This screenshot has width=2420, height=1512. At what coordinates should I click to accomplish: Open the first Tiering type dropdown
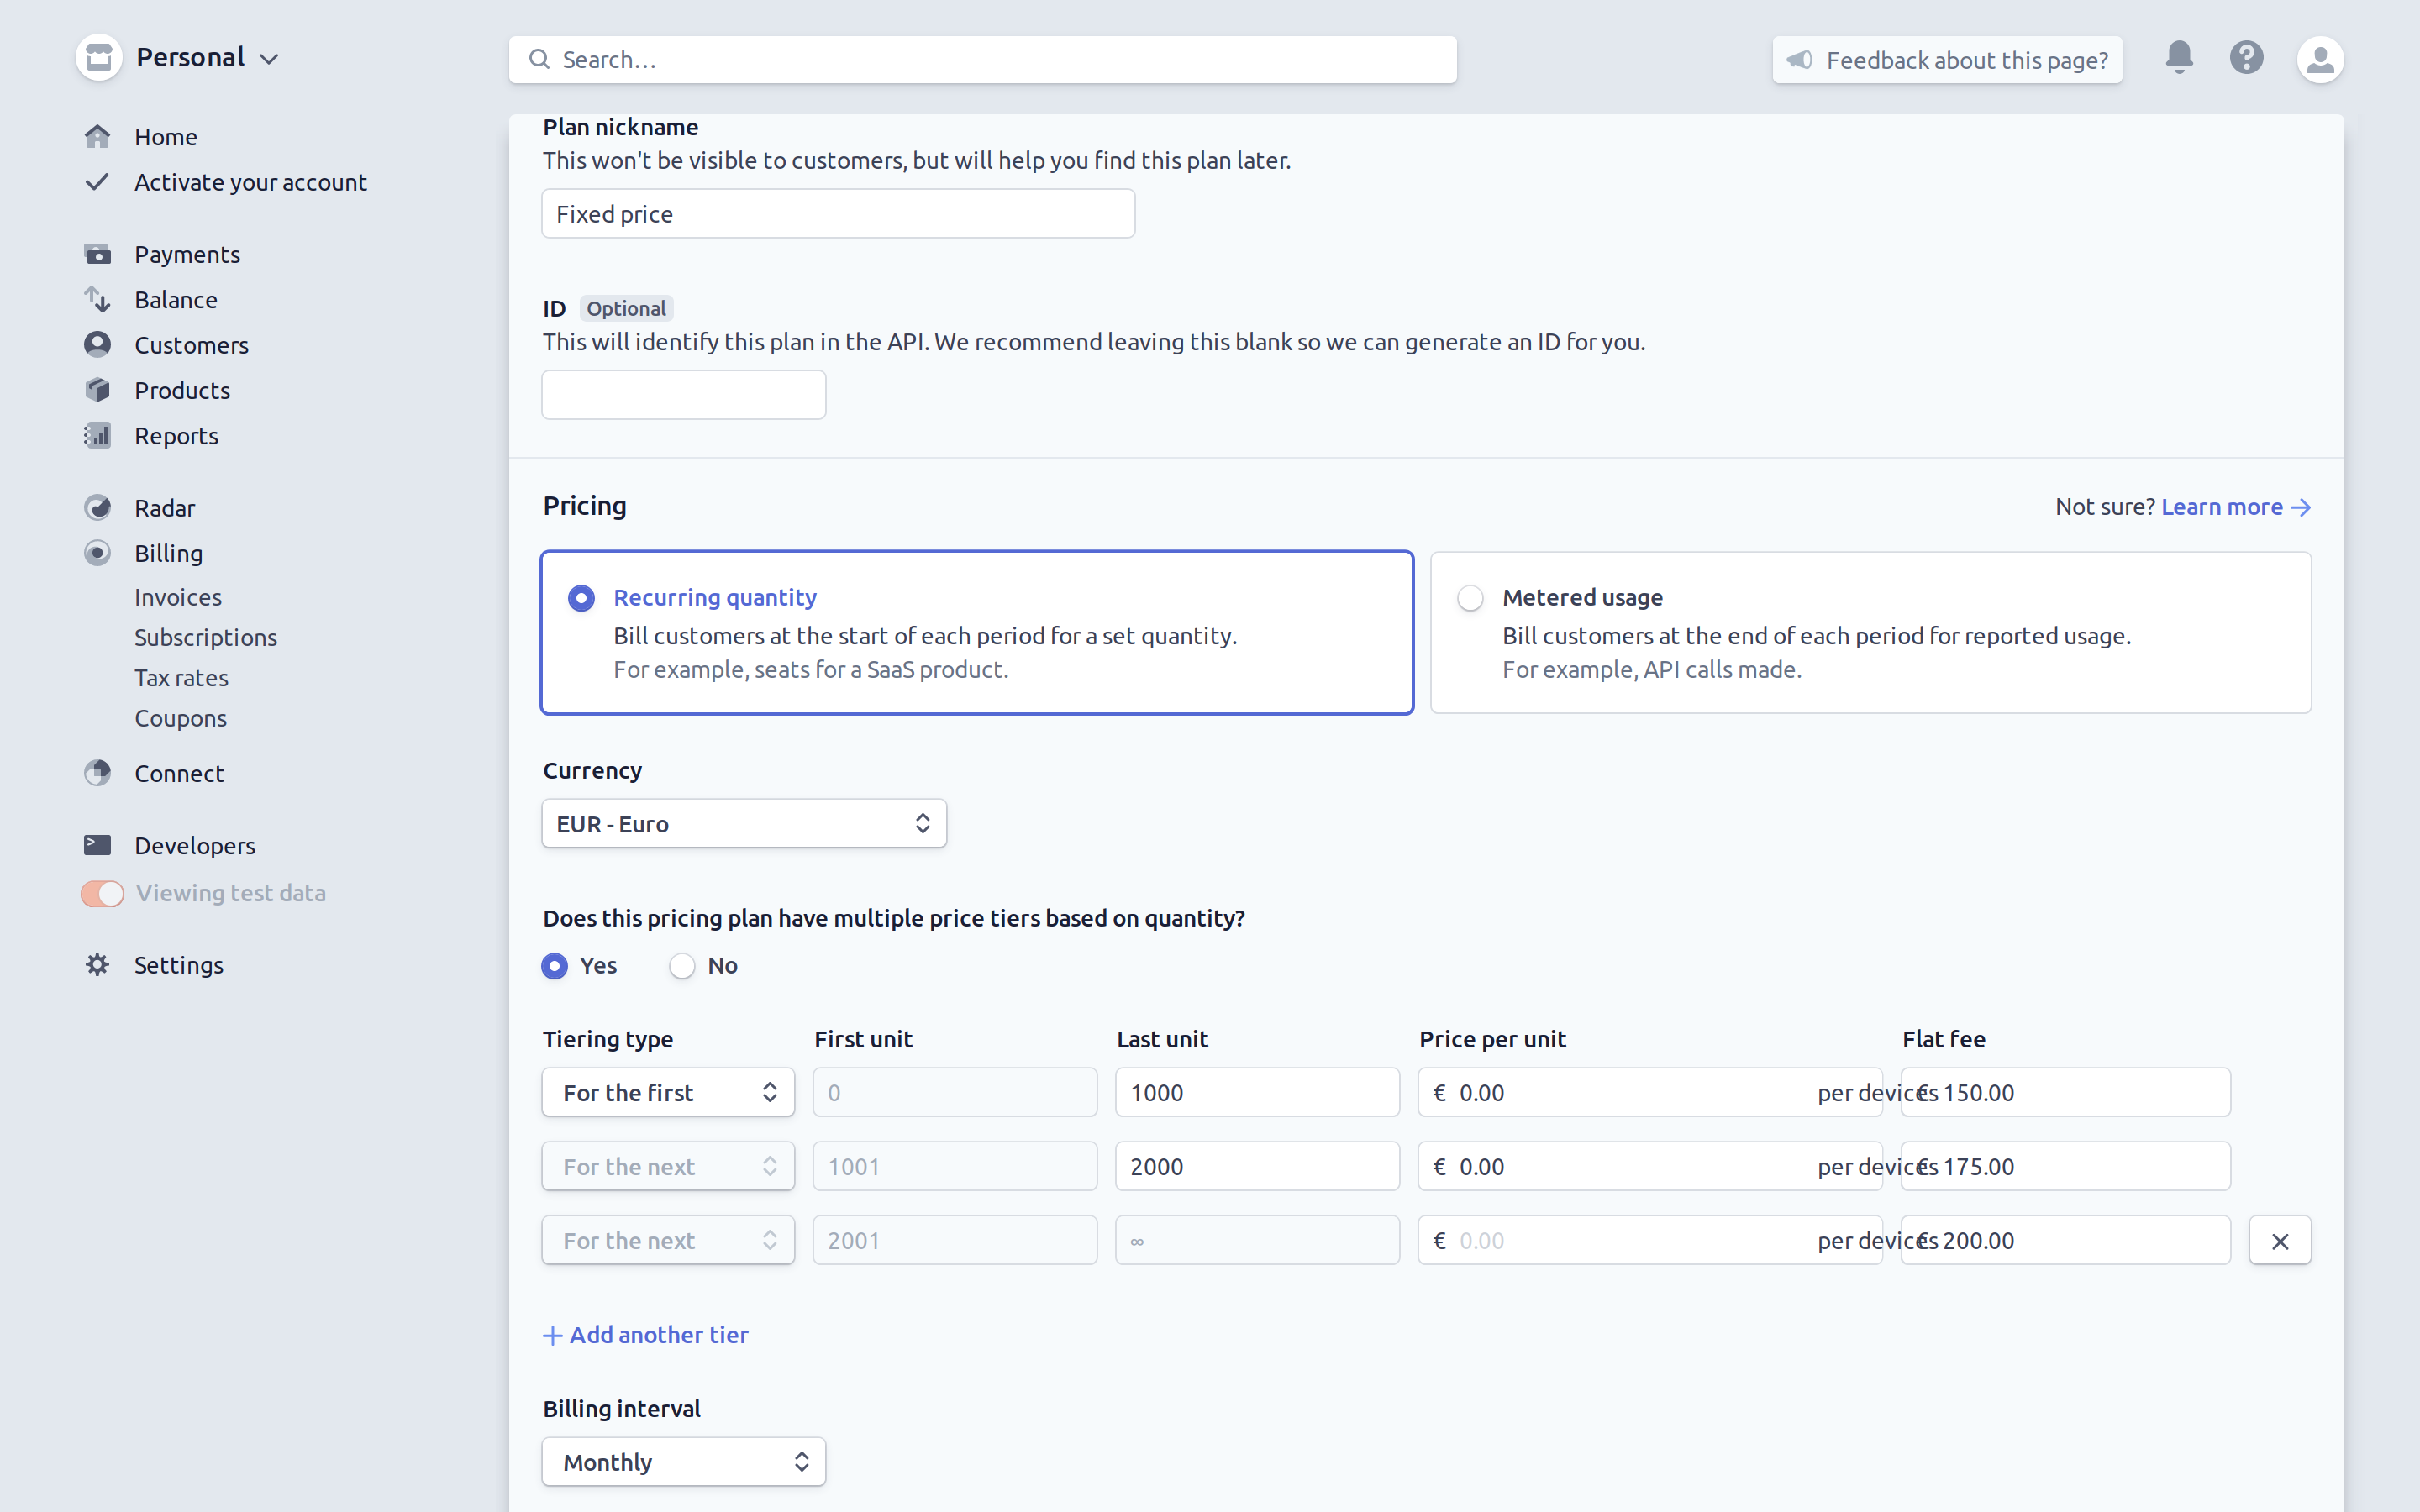667,1092
